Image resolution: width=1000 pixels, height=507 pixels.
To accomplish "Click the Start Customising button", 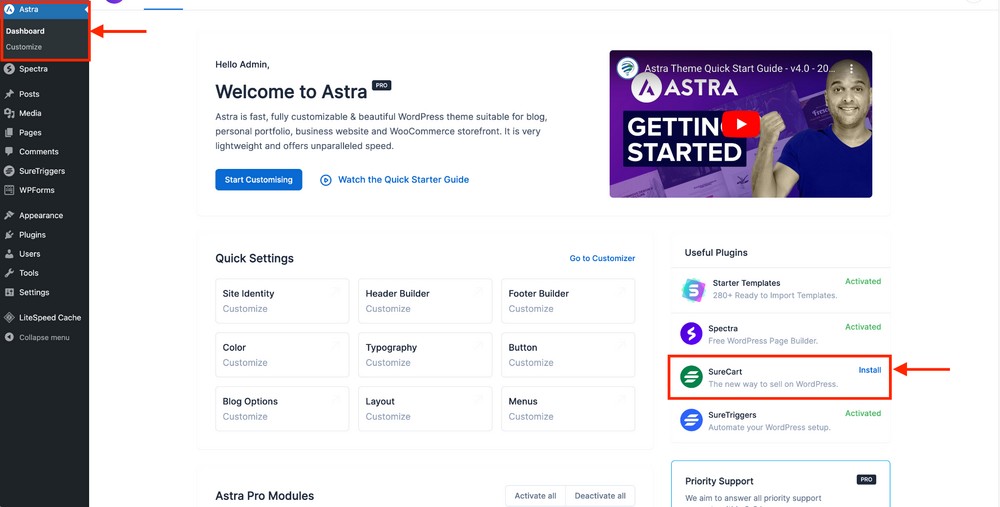I will click(258, 180).
